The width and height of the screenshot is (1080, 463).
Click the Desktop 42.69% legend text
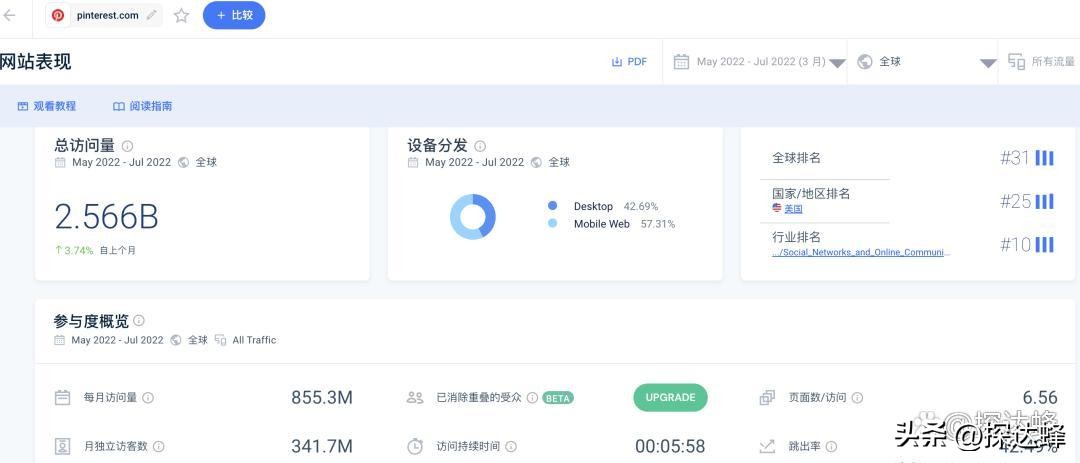pos(616,206)
